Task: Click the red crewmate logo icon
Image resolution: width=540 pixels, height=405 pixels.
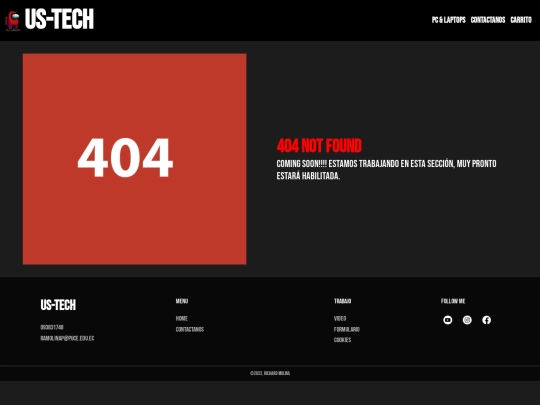Action: tap(12, 21)
